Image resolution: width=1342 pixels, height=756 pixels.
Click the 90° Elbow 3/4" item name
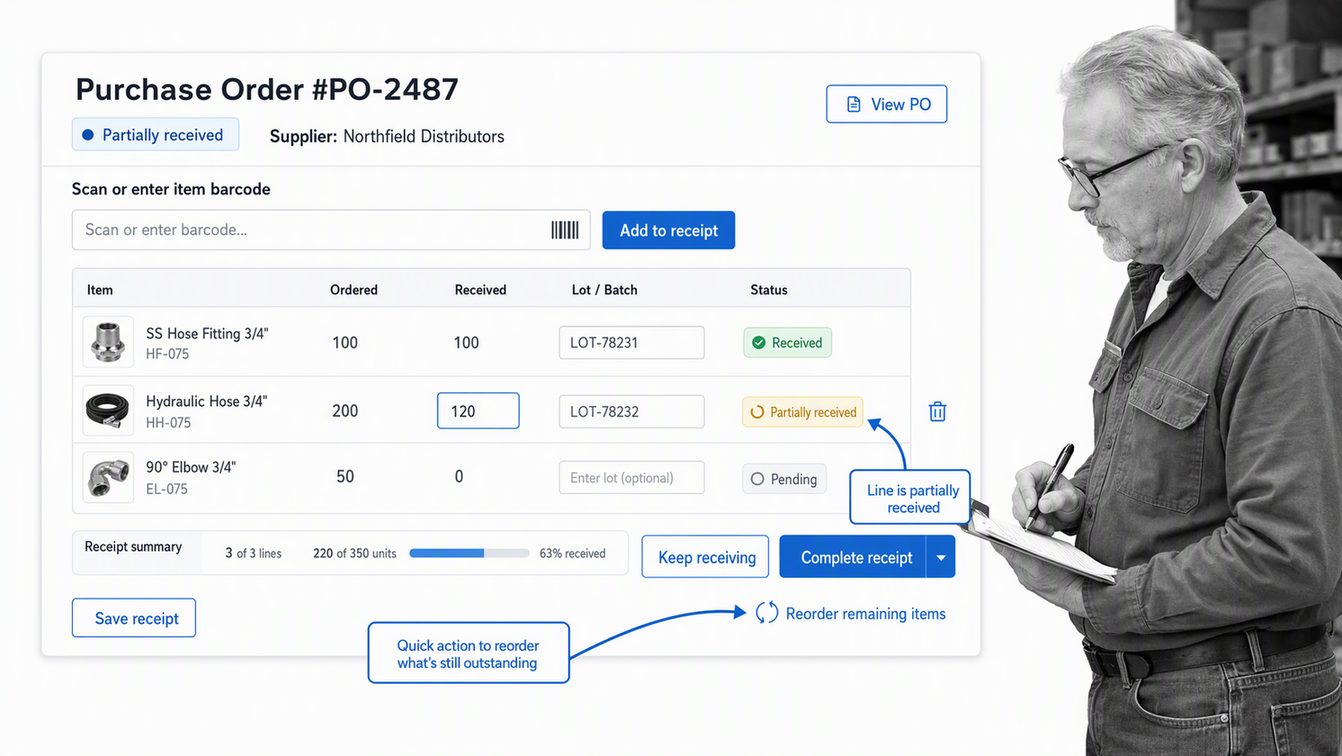point(191,467)
